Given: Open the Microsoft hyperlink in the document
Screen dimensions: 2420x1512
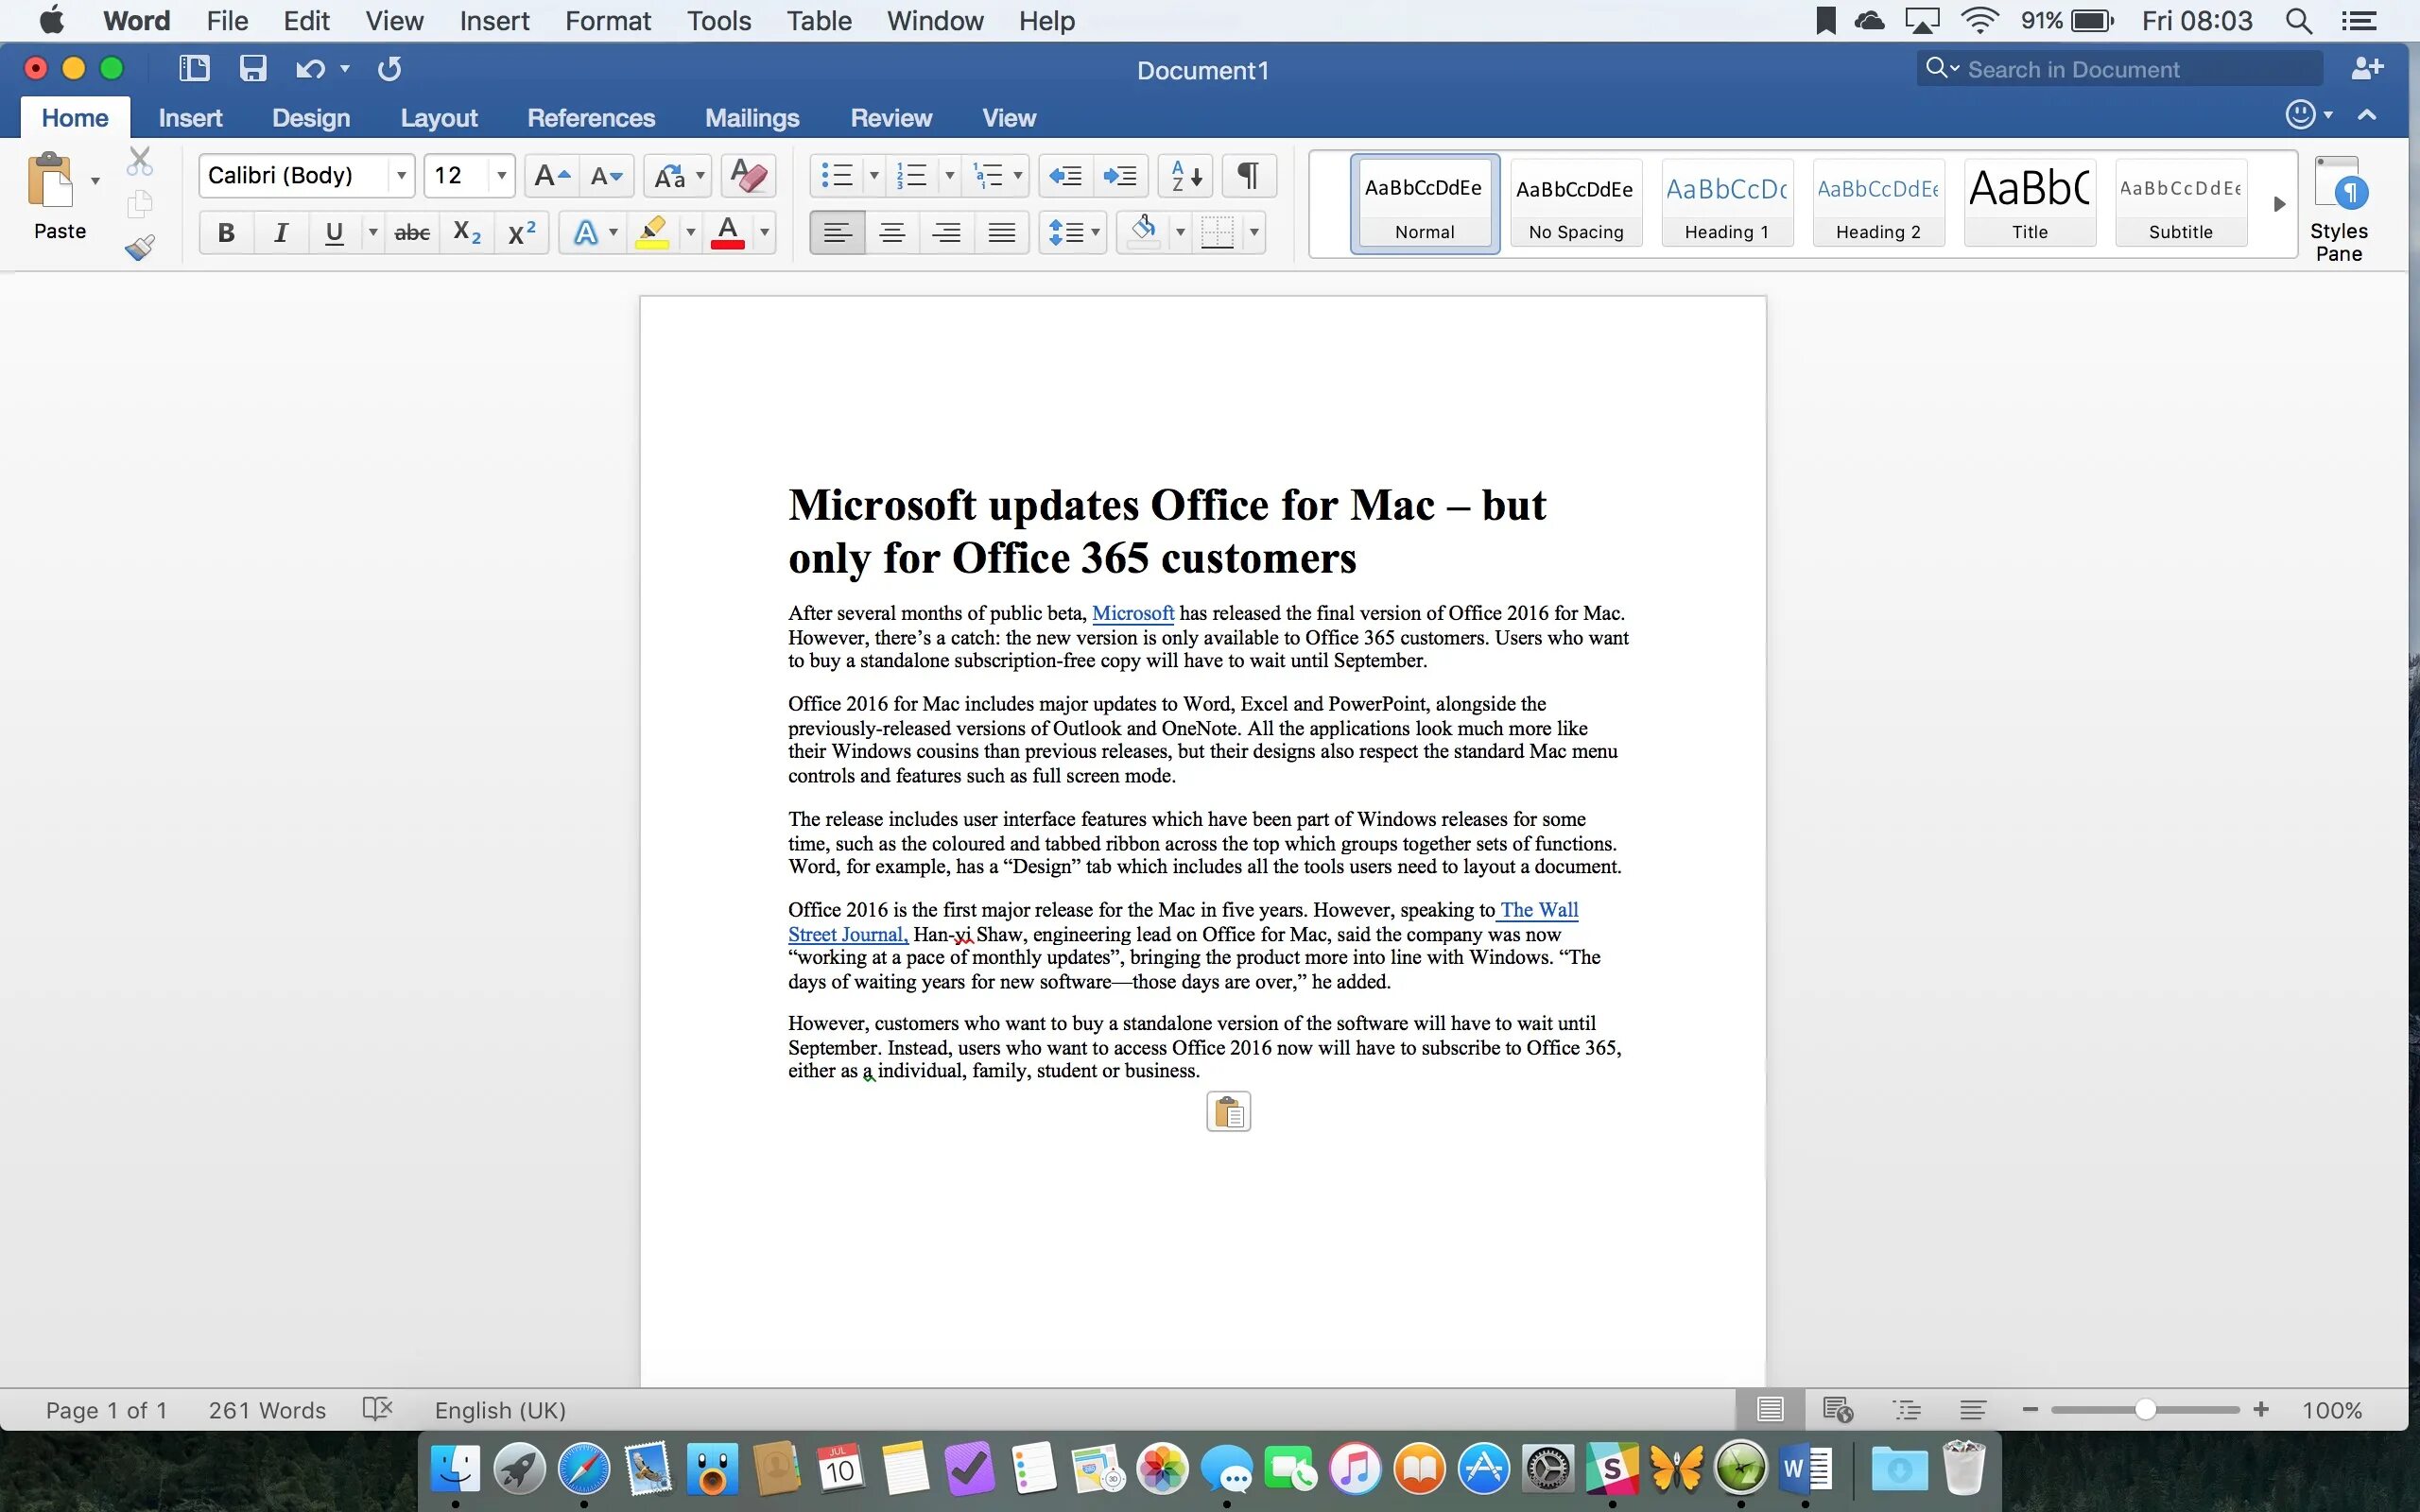Looking at the screenshot, I should coord(1132,613).
